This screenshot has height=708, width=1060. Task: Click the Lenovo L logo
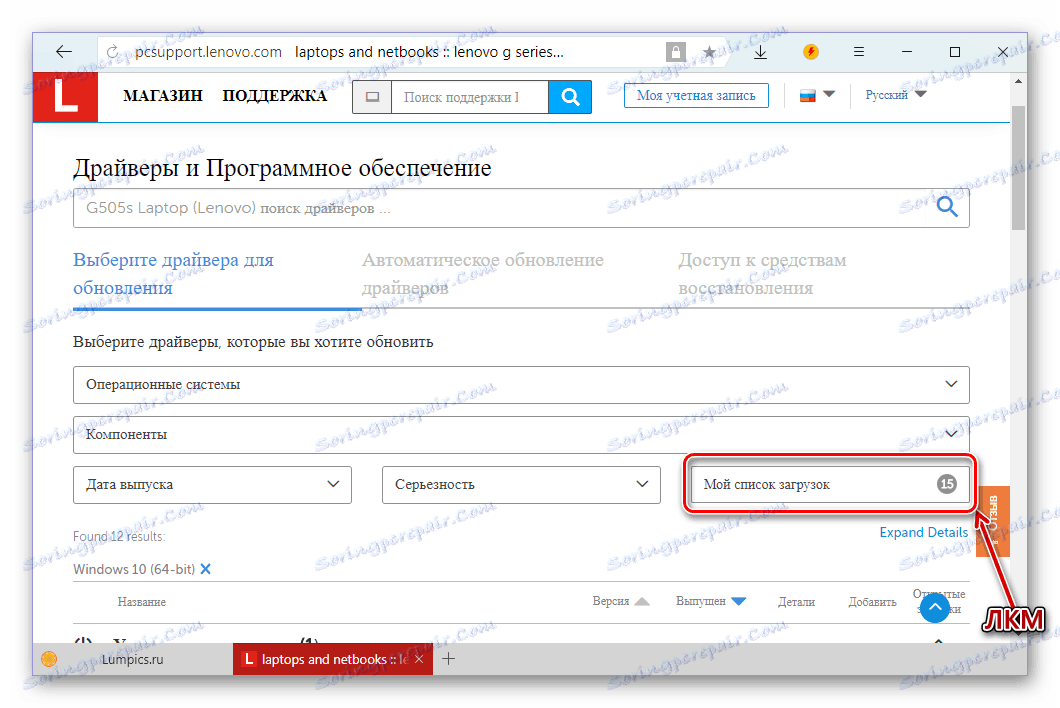click(x=64, y=97)
